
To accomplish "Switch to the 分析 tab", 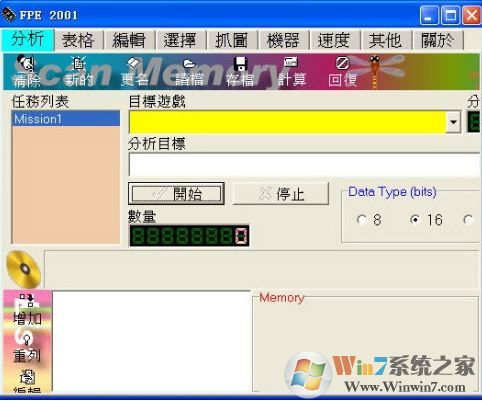I will [x=28, y=40].
